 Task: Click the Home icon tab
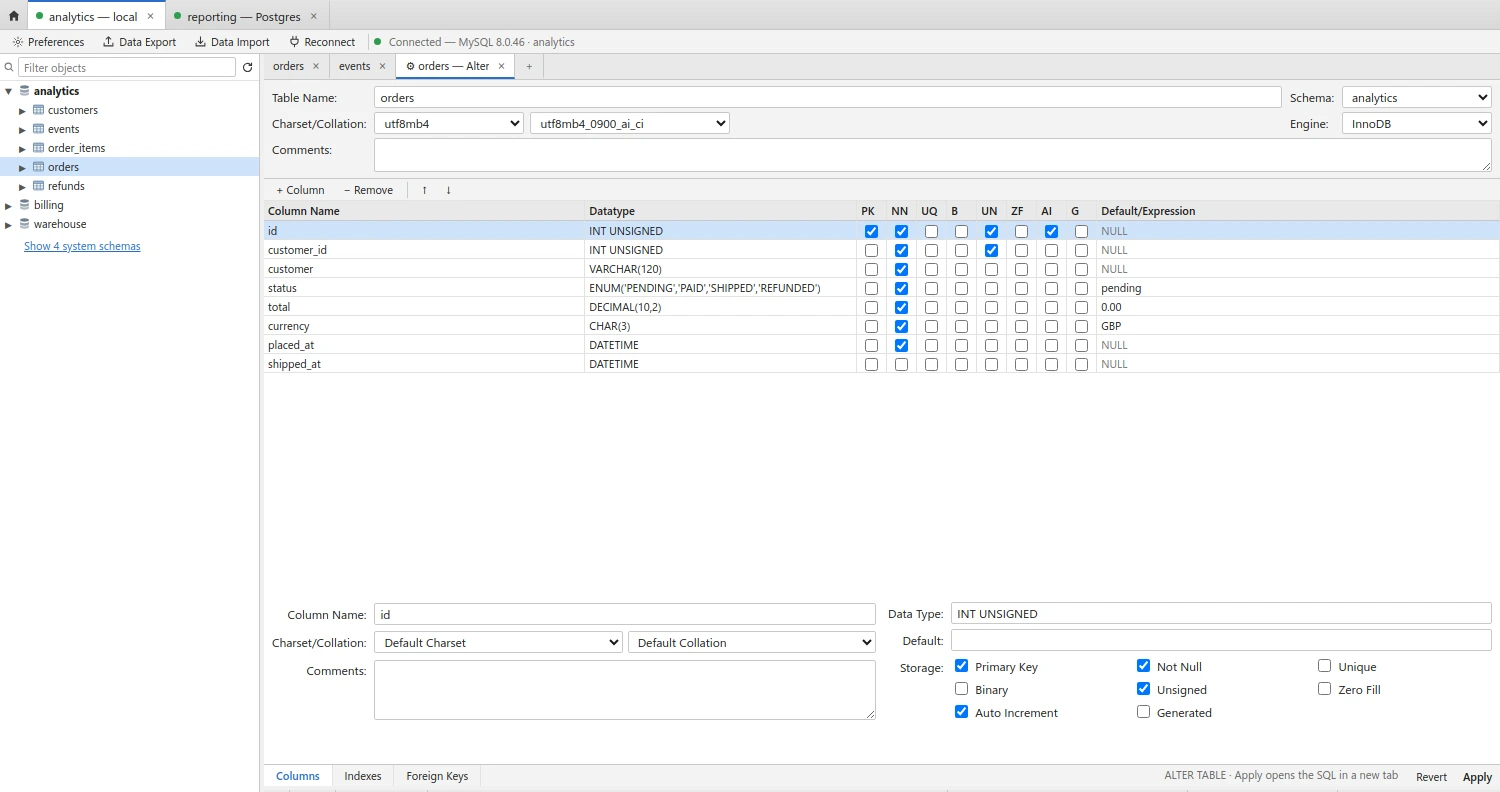[13, 16]
